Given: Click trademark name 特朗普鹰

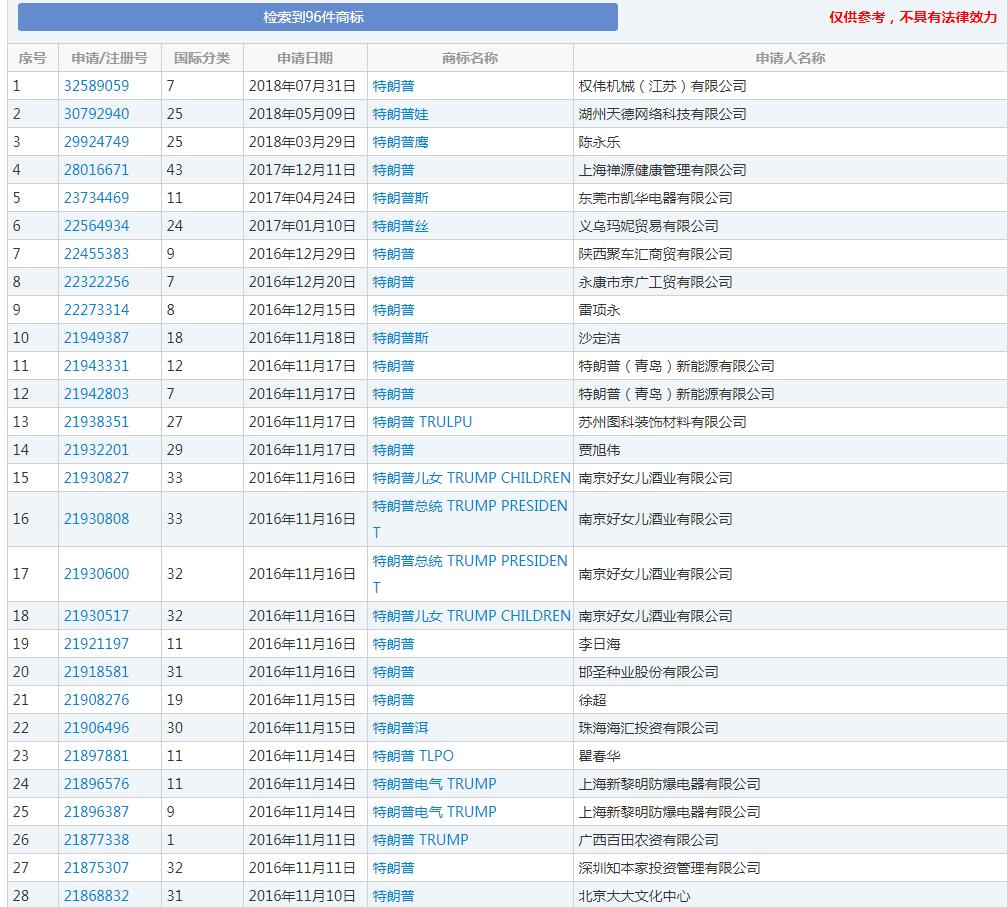Looking at the screenshot, I should [x=400, y=142].
